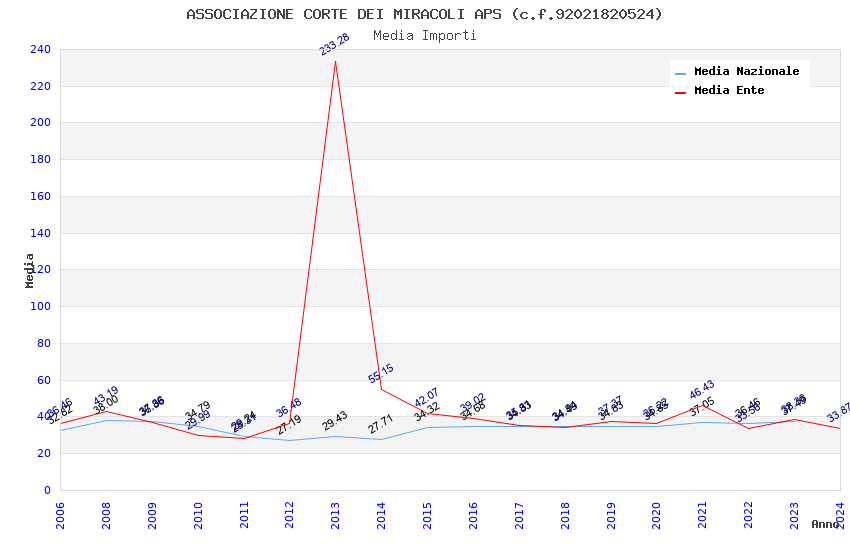The width and height of the screenshot is (850, 550).
Task: Click the Media Nazionale legend label
Action: [x=746, y=71]
